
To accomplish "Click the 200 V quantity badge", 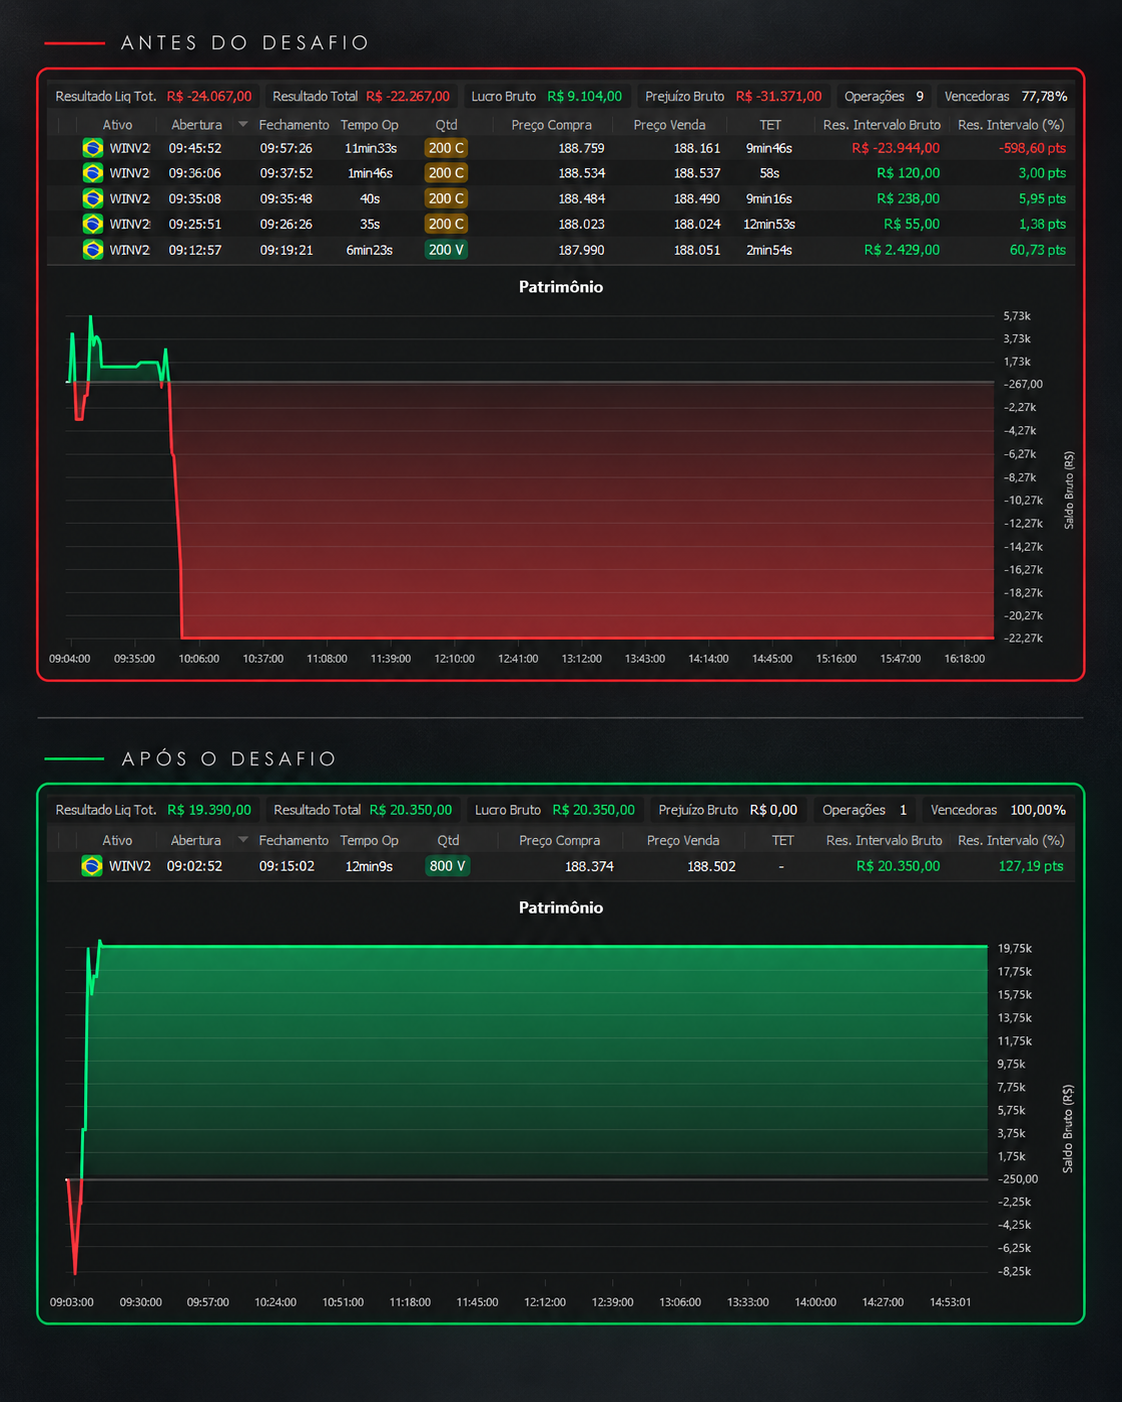I will pos(446,250).
